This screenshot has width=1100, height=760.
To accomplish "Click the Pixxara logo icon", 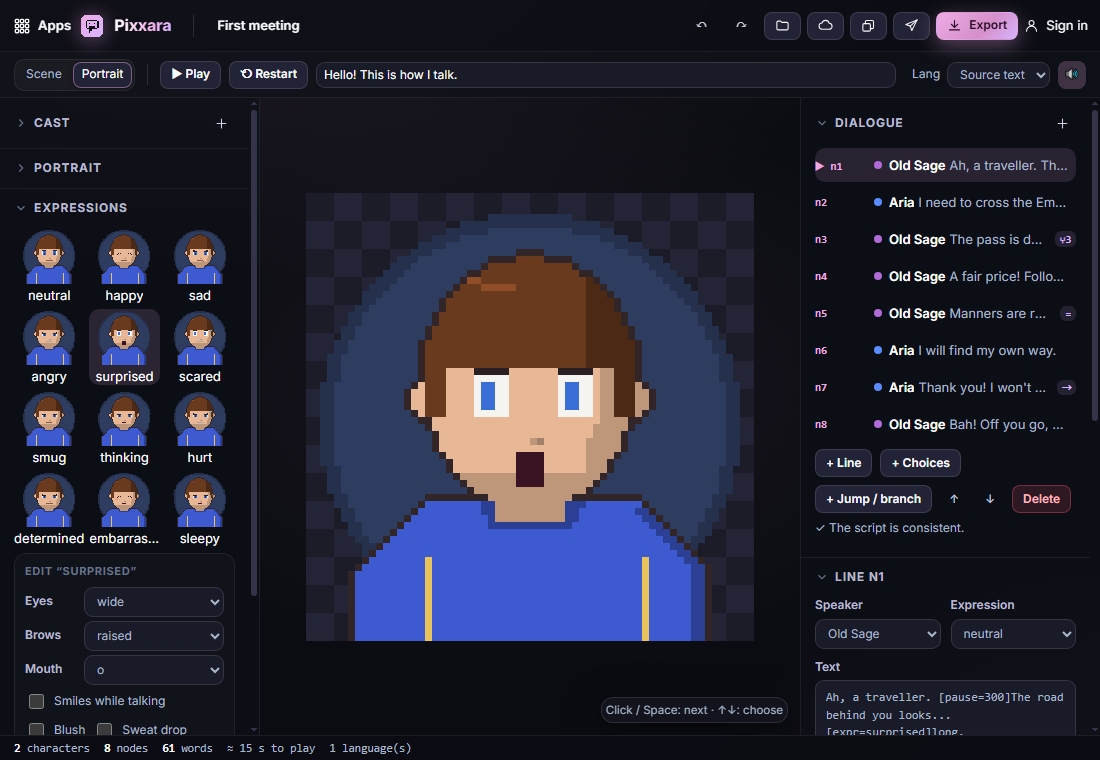I will pyautogui.click(x=92, y=26).
